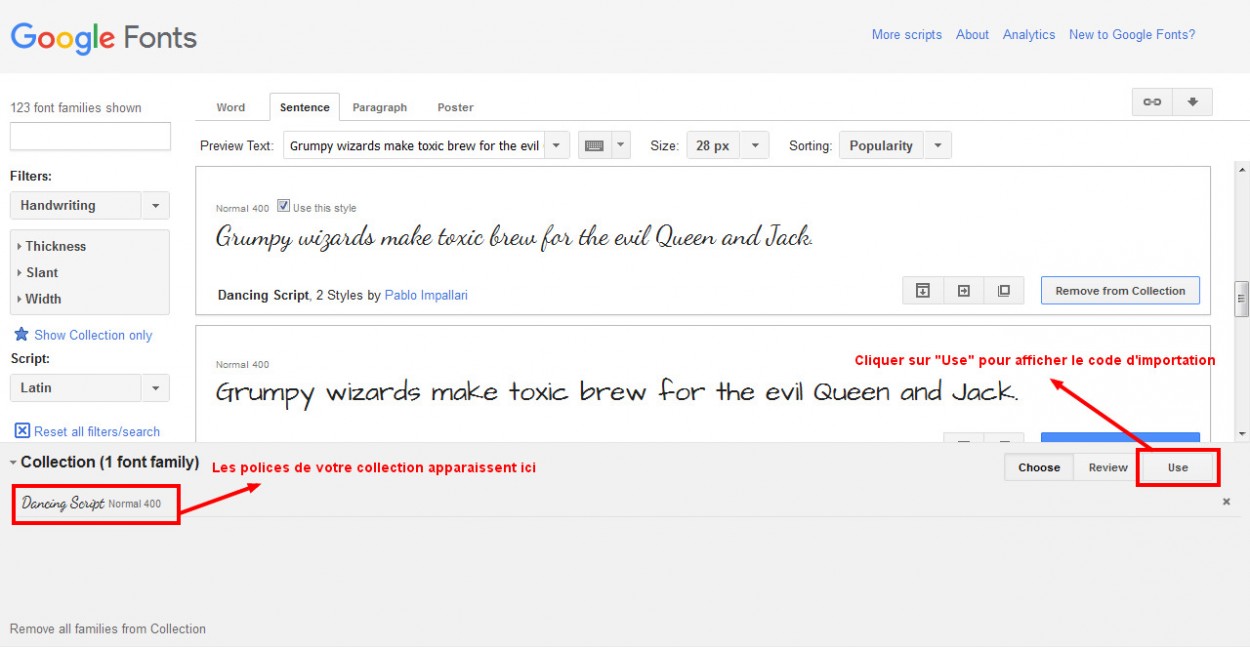Click the Dancing Script pop-out arrow icon

tap(963, 291)
